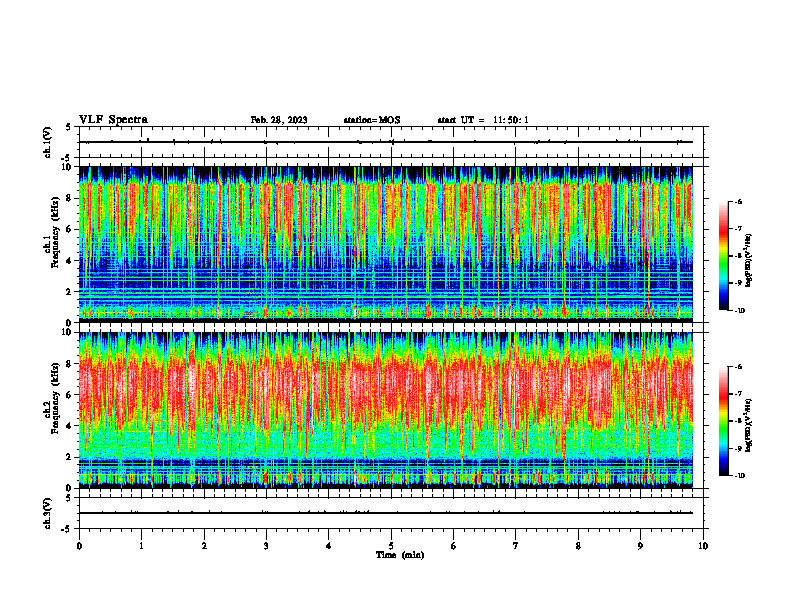Image resolution: width=792 pixels, height=612 pixels.
Task: Click tick label '2' on the Time axis
Action: pos(204,546)
